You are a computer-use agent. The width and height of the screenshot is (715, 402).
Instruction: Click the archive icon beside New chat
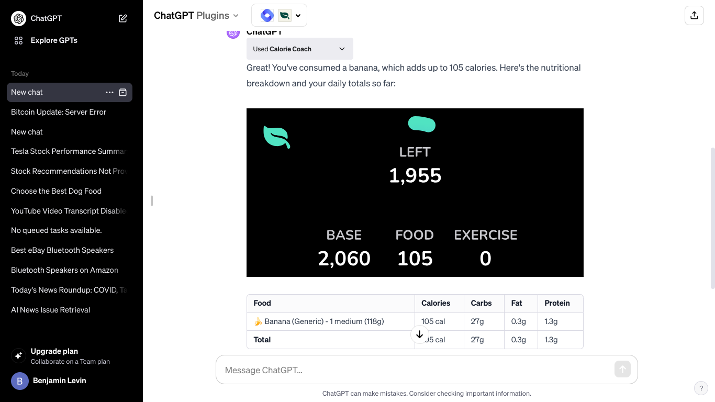point(123,92)
